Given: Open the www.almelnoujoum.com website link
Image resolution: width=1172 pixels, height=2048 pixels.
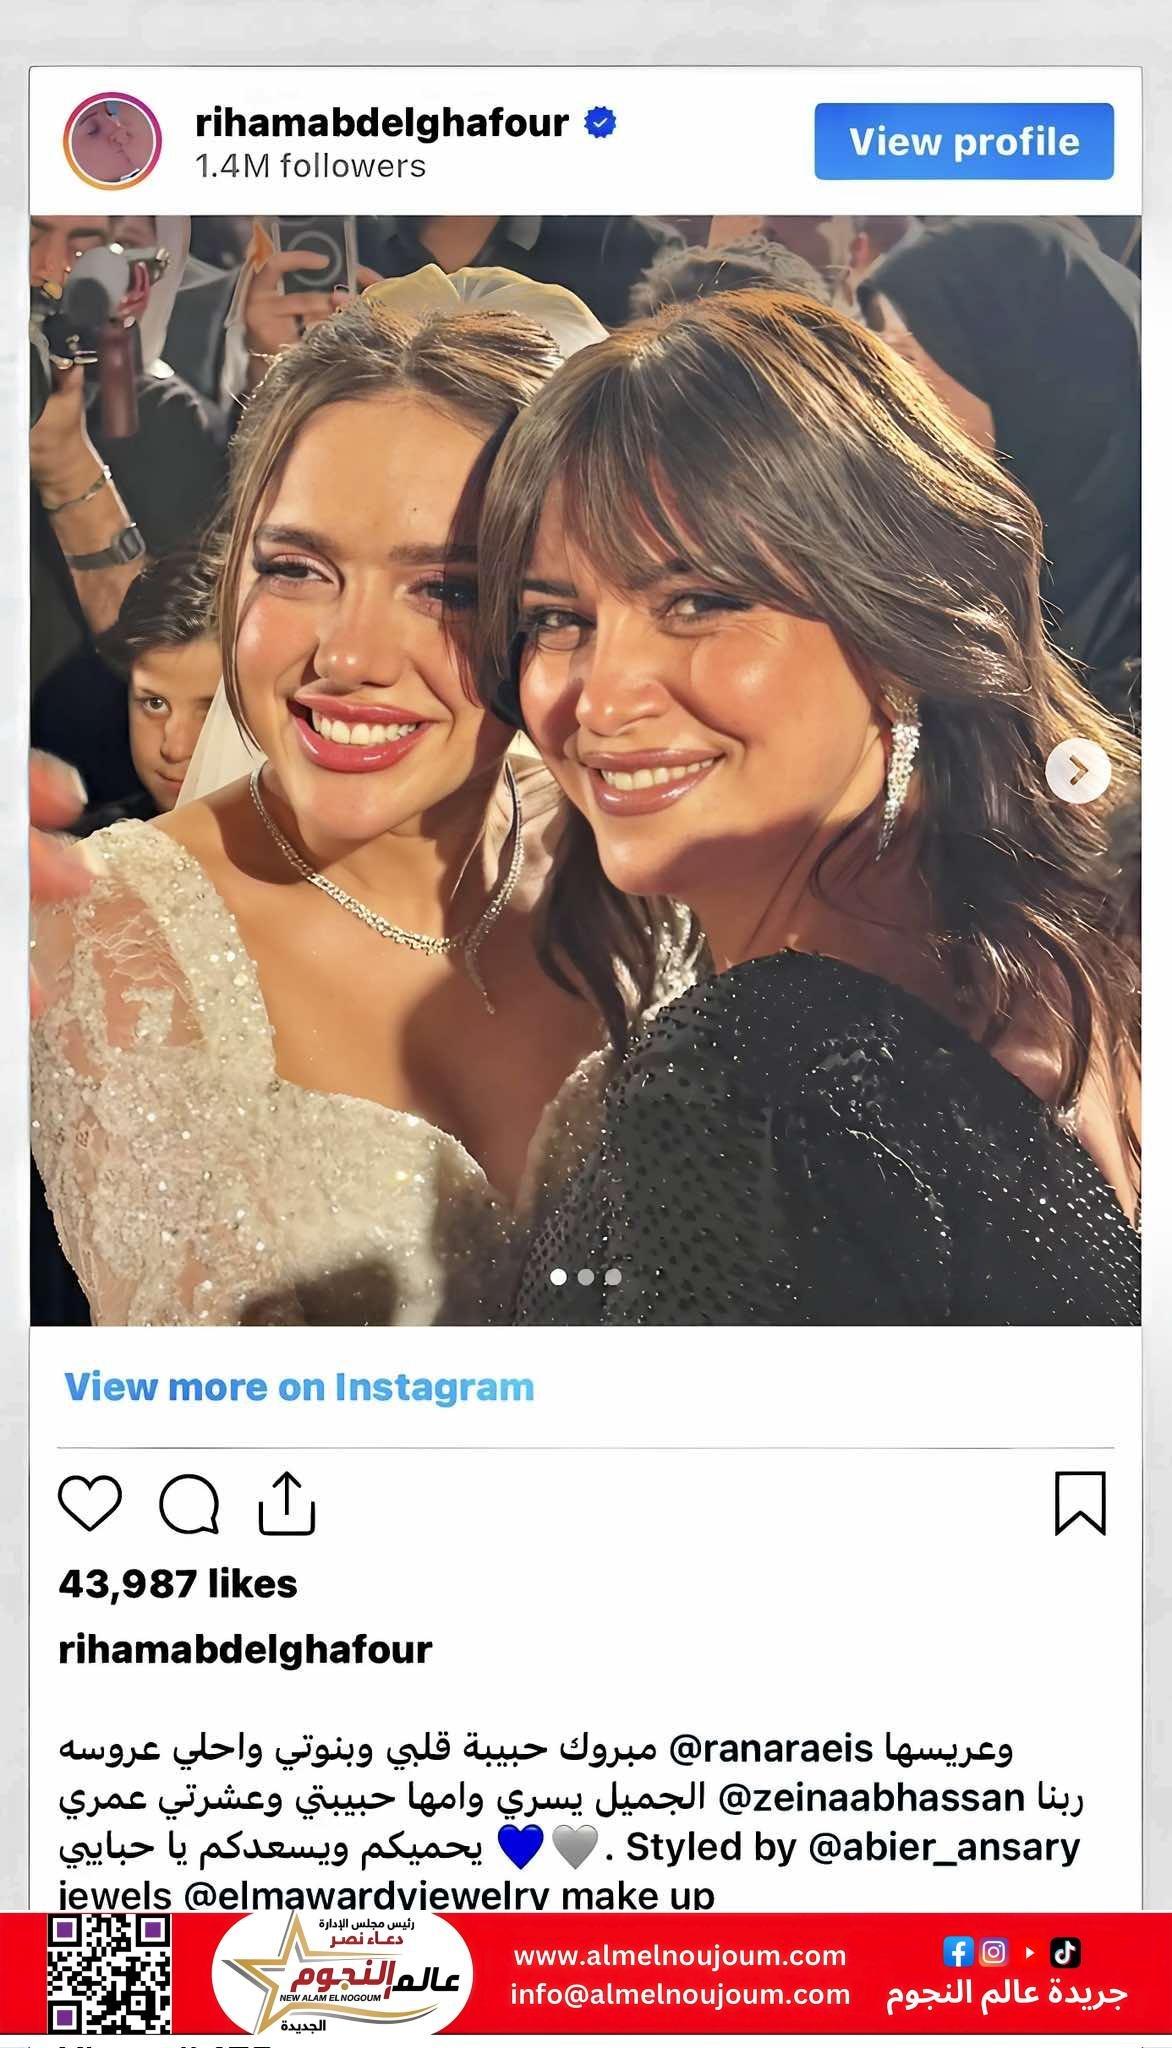Looking at the screenshot, I should pyautogui.click(x=680, y=1955).
